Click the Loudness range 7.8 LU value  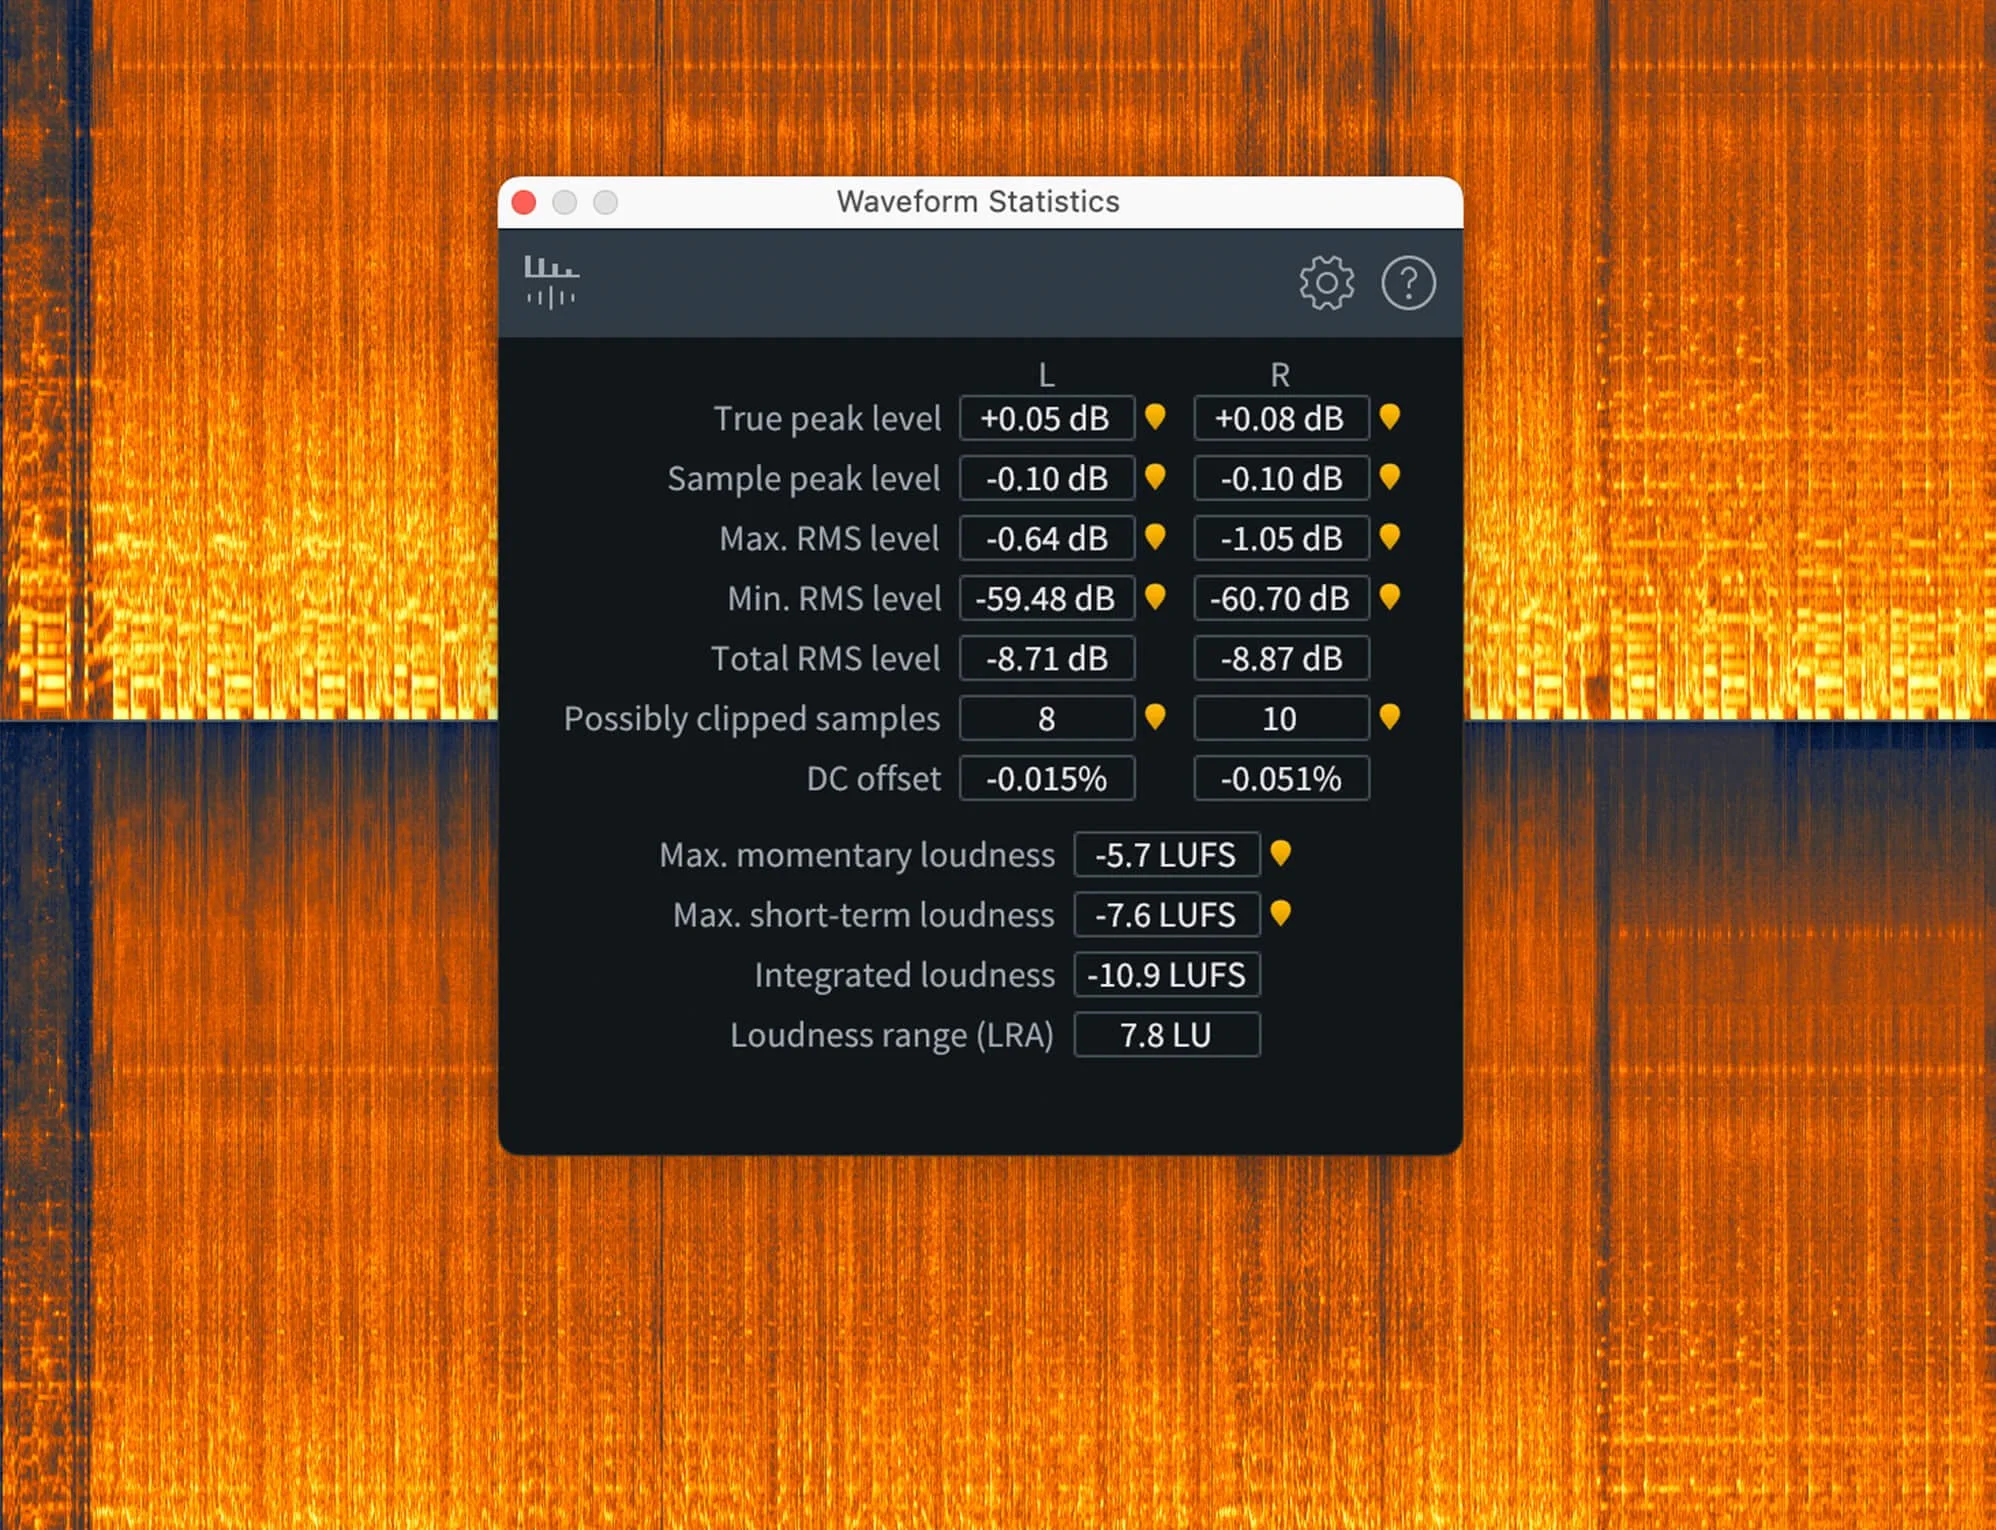[x=1166, y=1035]
